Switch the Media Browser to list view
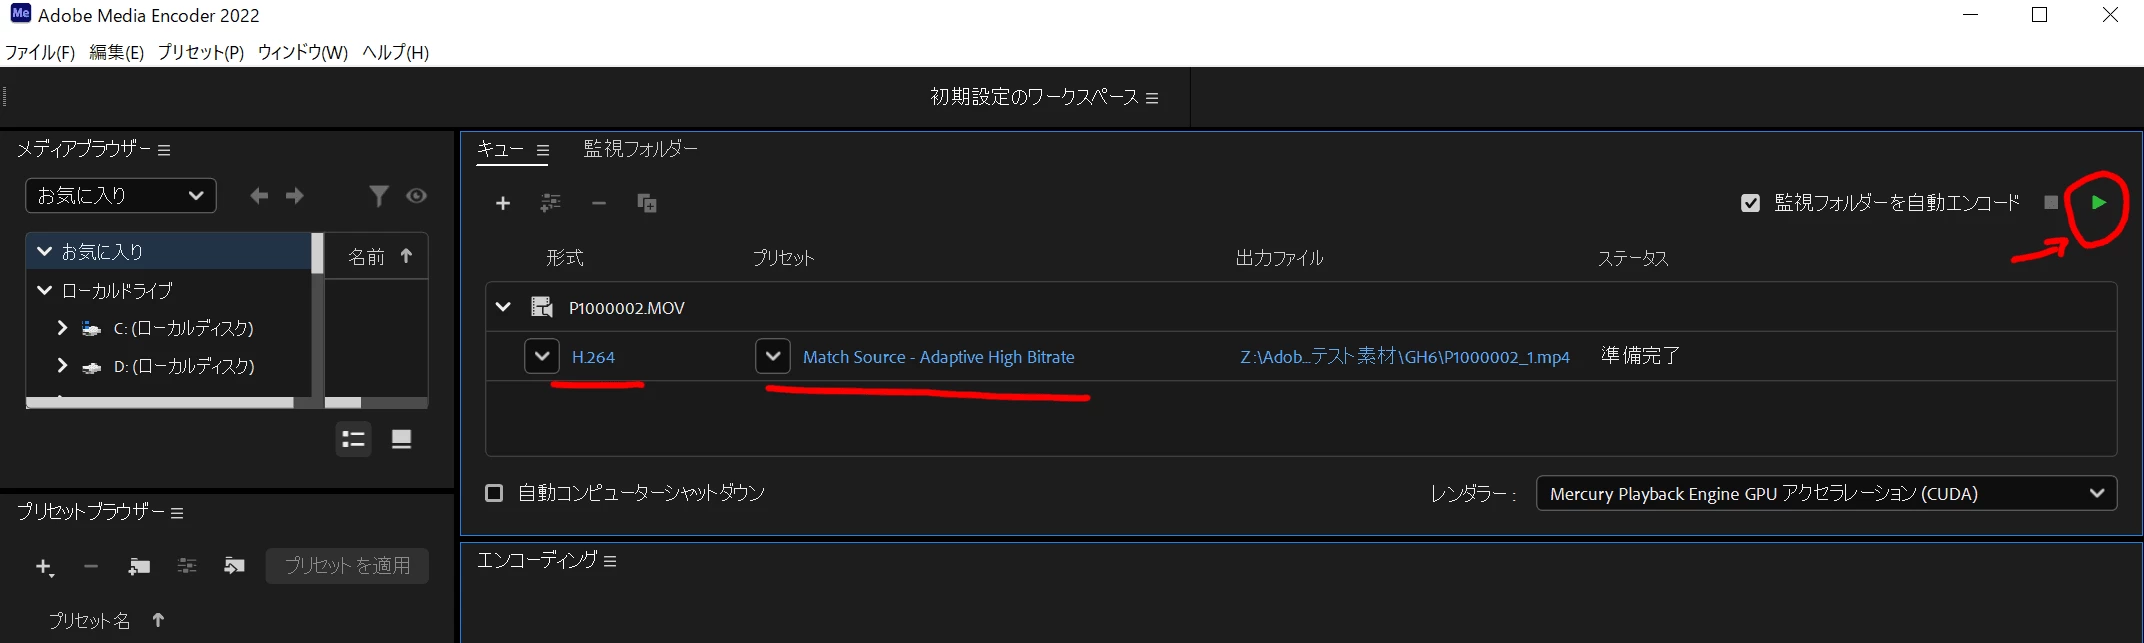The height and width of the screenshot is (643, 2144). [x=353, y=439]
